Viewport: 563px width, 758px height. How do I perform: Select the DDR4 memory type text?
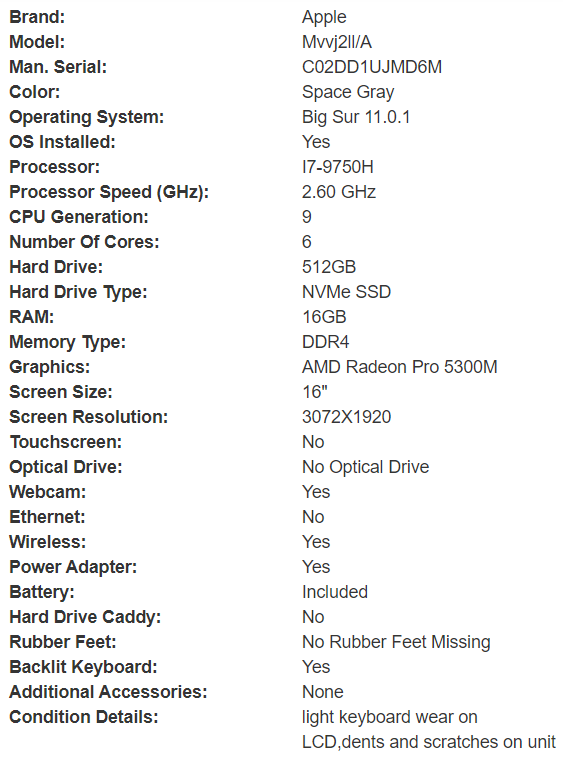click(x=325, y=342)
